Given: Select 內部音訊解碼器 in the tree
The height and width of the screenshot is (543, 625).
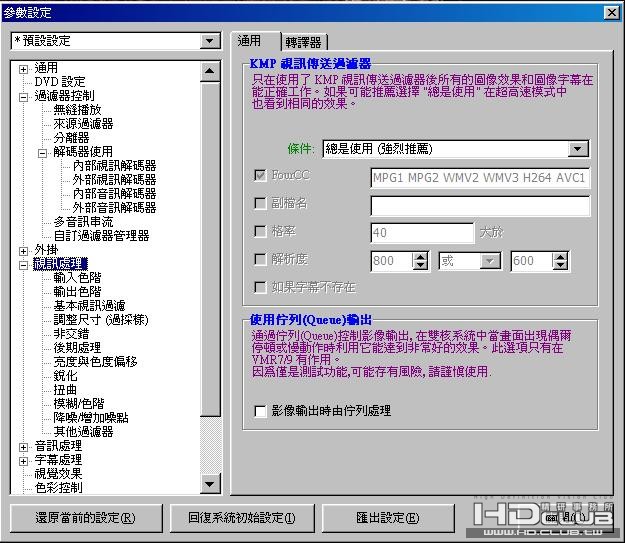Looking at the screenshot, I should pyautogui.click(x=114, y=194).
